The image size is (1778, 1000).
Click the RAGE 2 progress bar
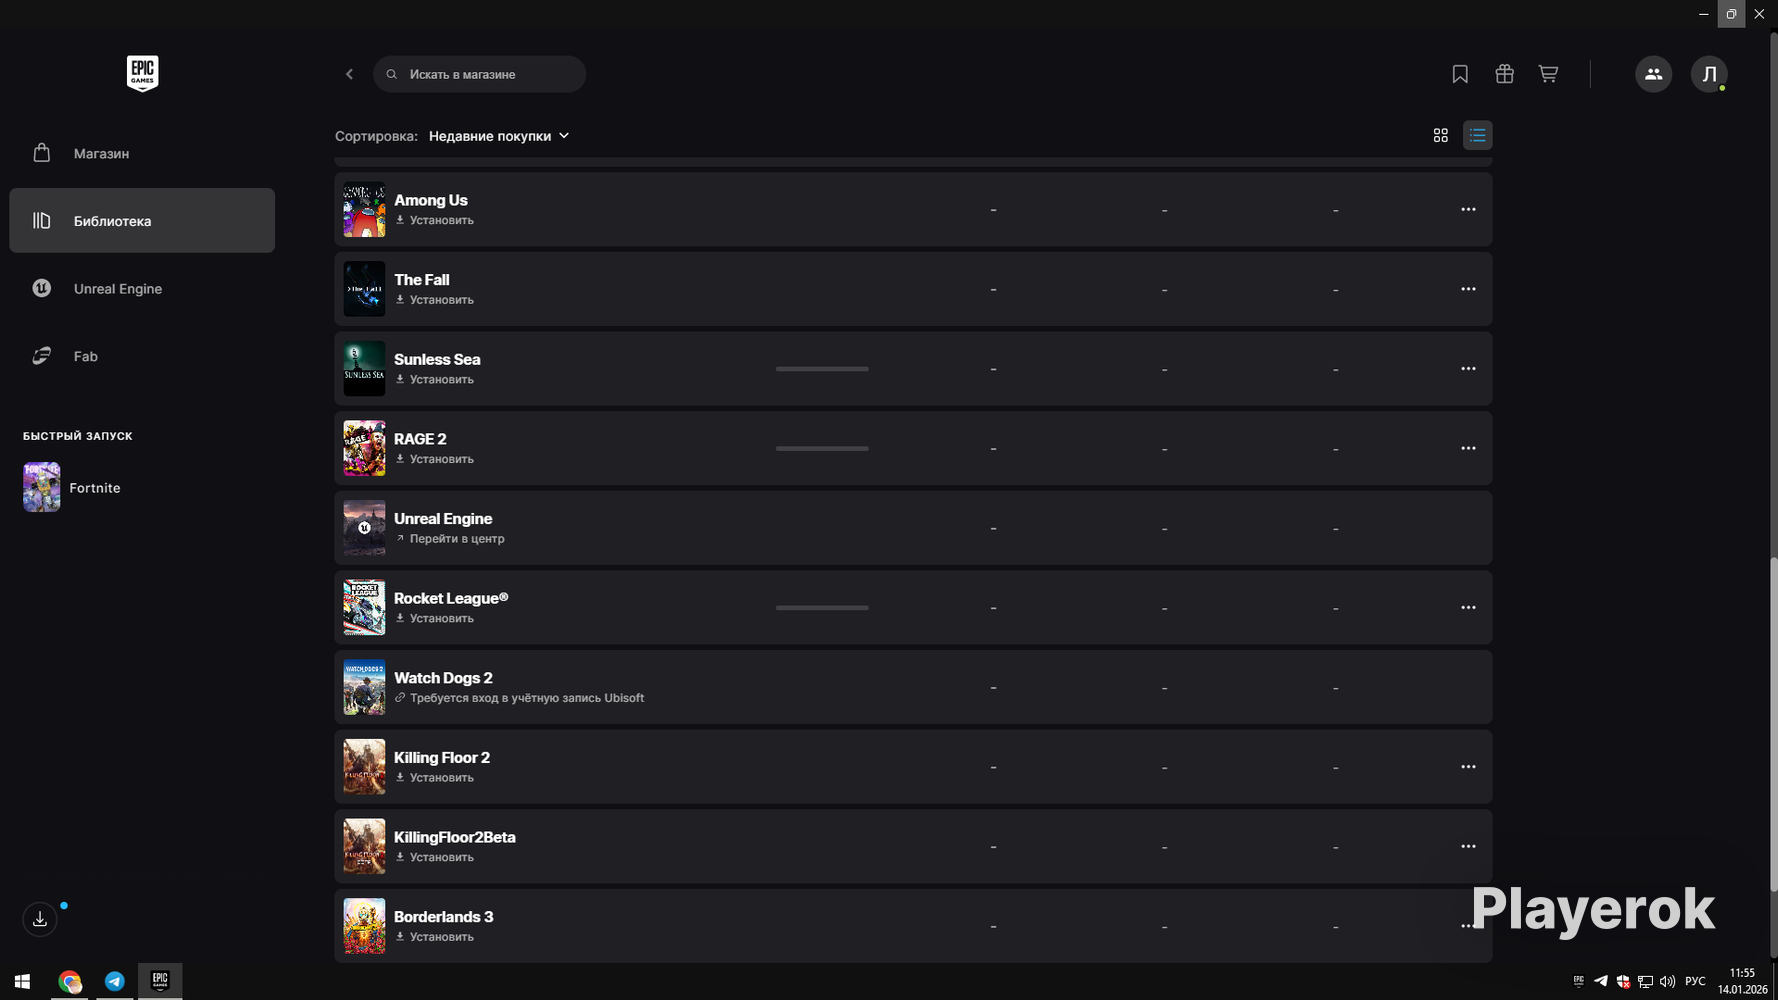click(x=822, y=448)
